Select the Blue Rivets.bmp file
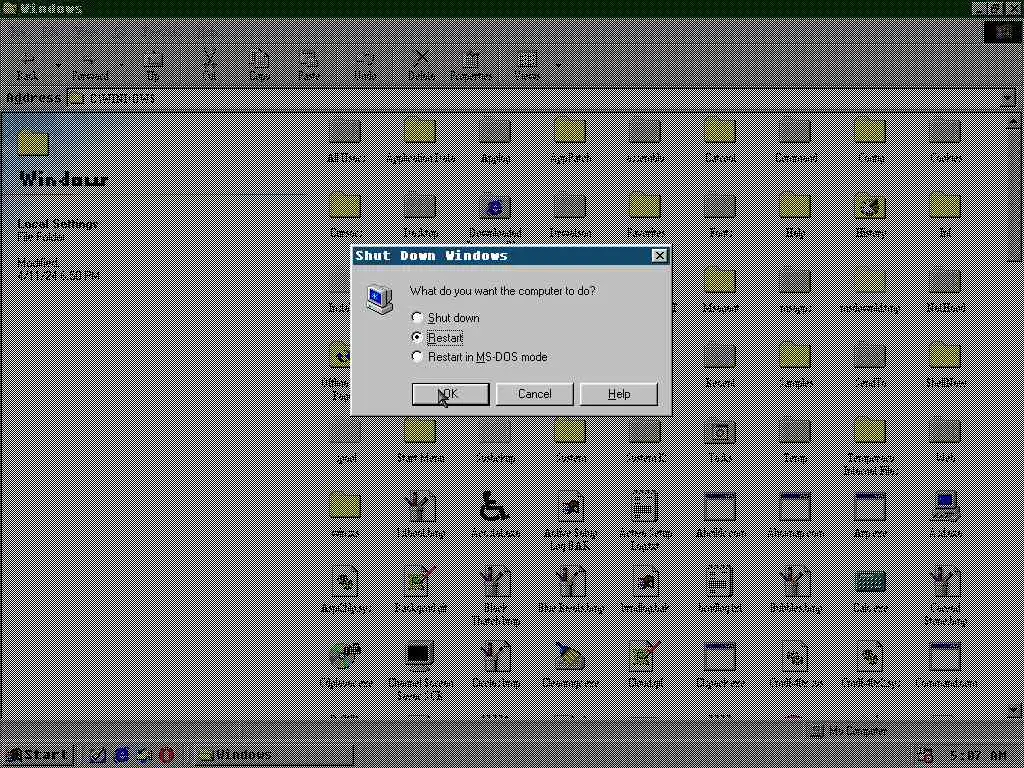1024x768 pixels. [x=570, y=590]
